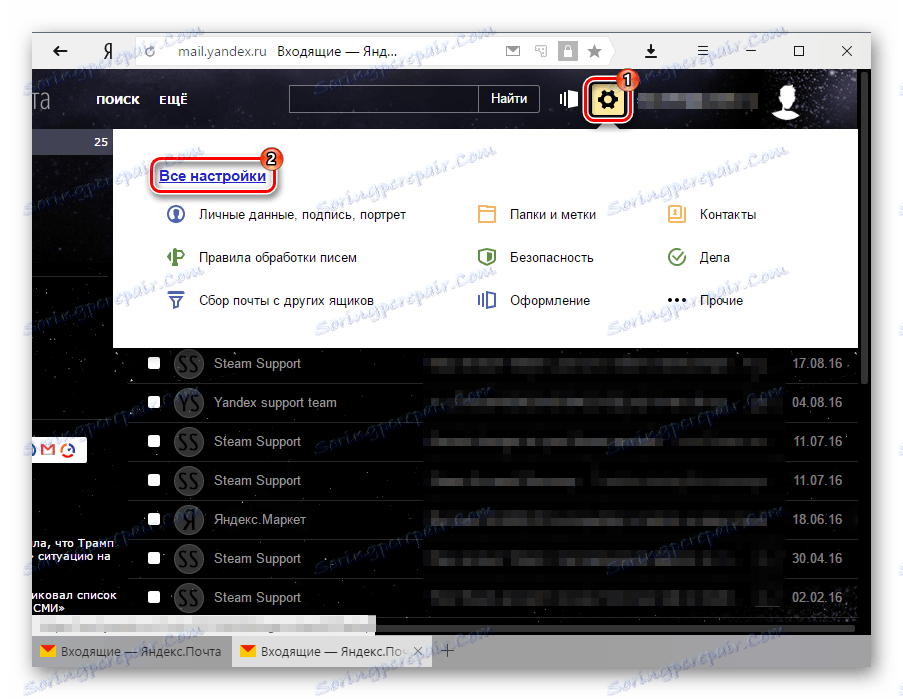Image resolution: width=903 pixels, height=699 pixels.
Task: Check the Steam Support 02.02.16 message
Action: tap(154, 597)
